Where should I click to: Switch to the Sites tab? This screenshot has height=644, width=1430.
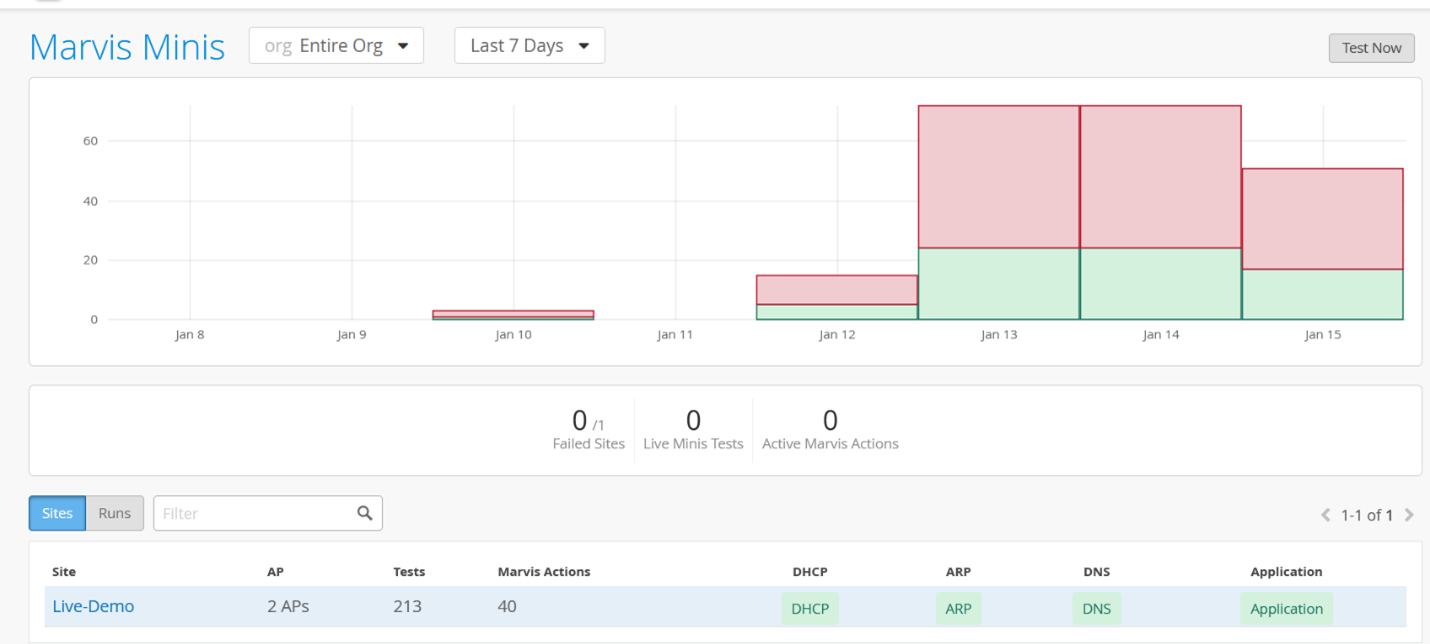click(x=57, y=513)
